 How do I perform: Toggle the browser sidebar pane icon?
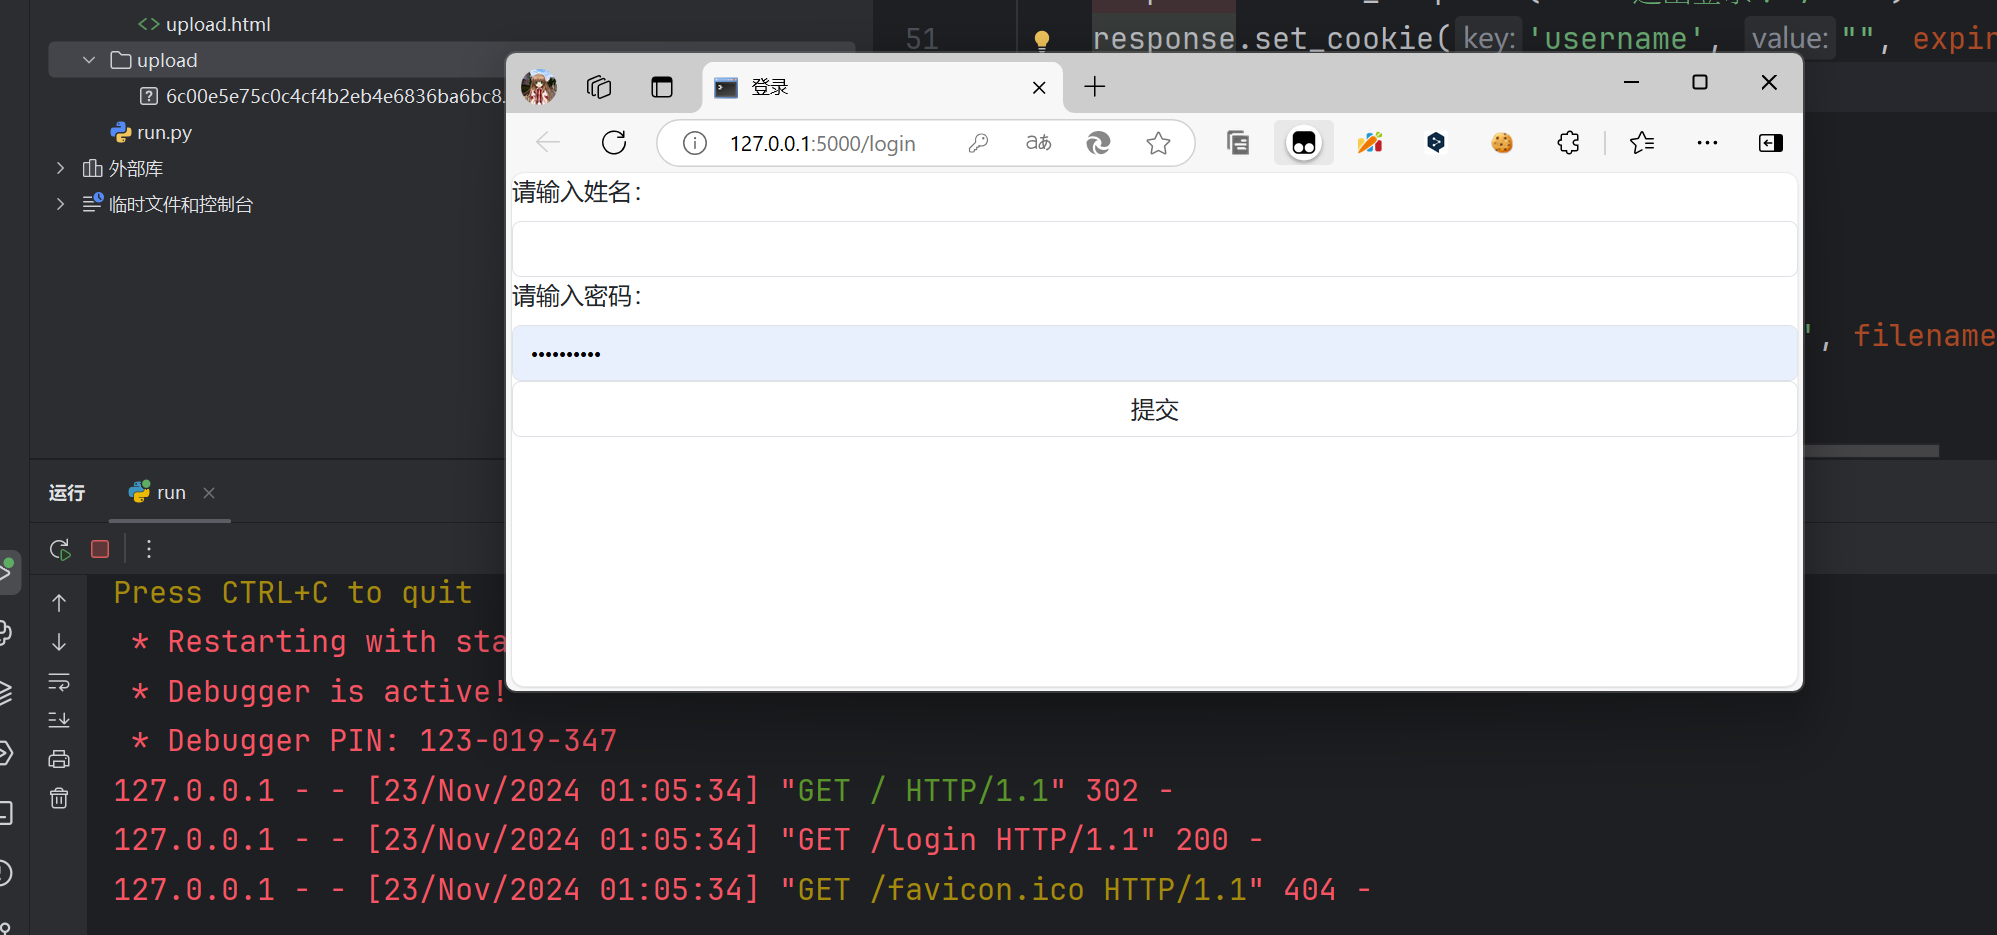click(x=1770, y=143)
